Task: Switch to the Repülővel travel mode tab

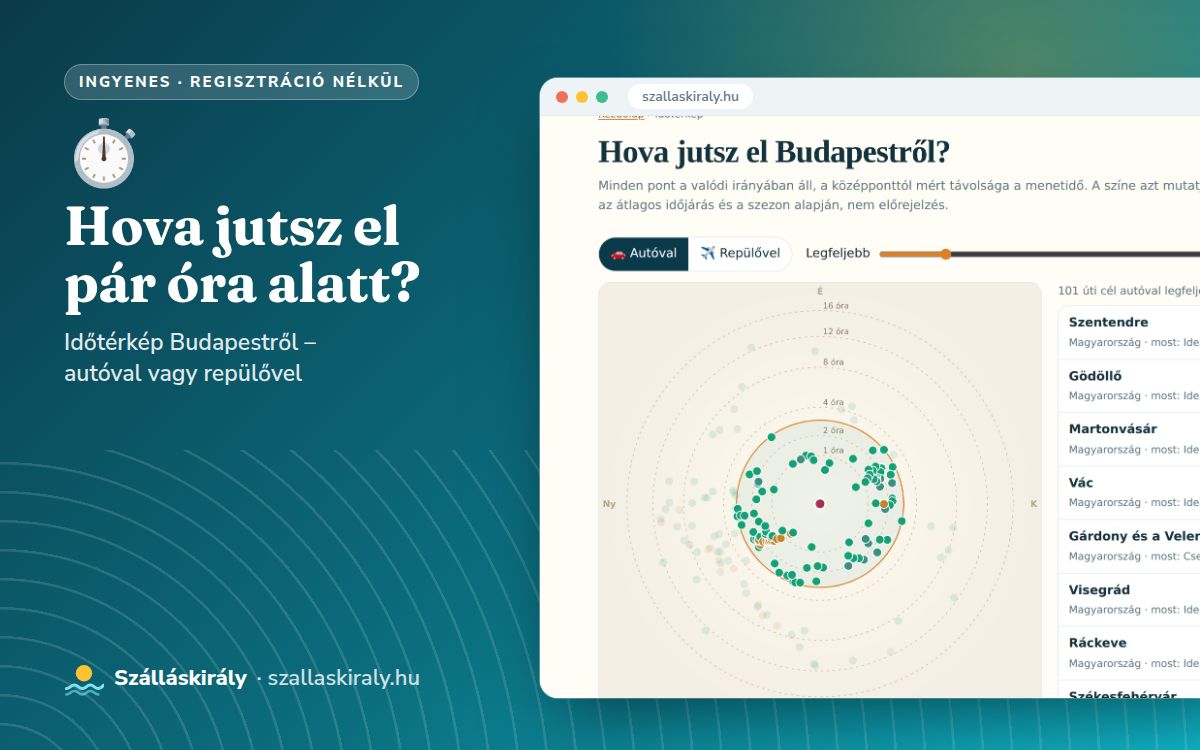Action: click(740, 254)
